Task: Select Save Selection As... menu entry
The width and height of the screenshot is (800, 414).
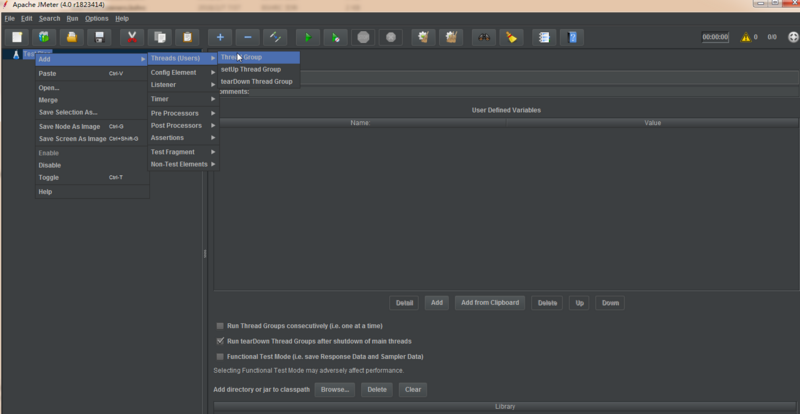Action: point(92,112)
